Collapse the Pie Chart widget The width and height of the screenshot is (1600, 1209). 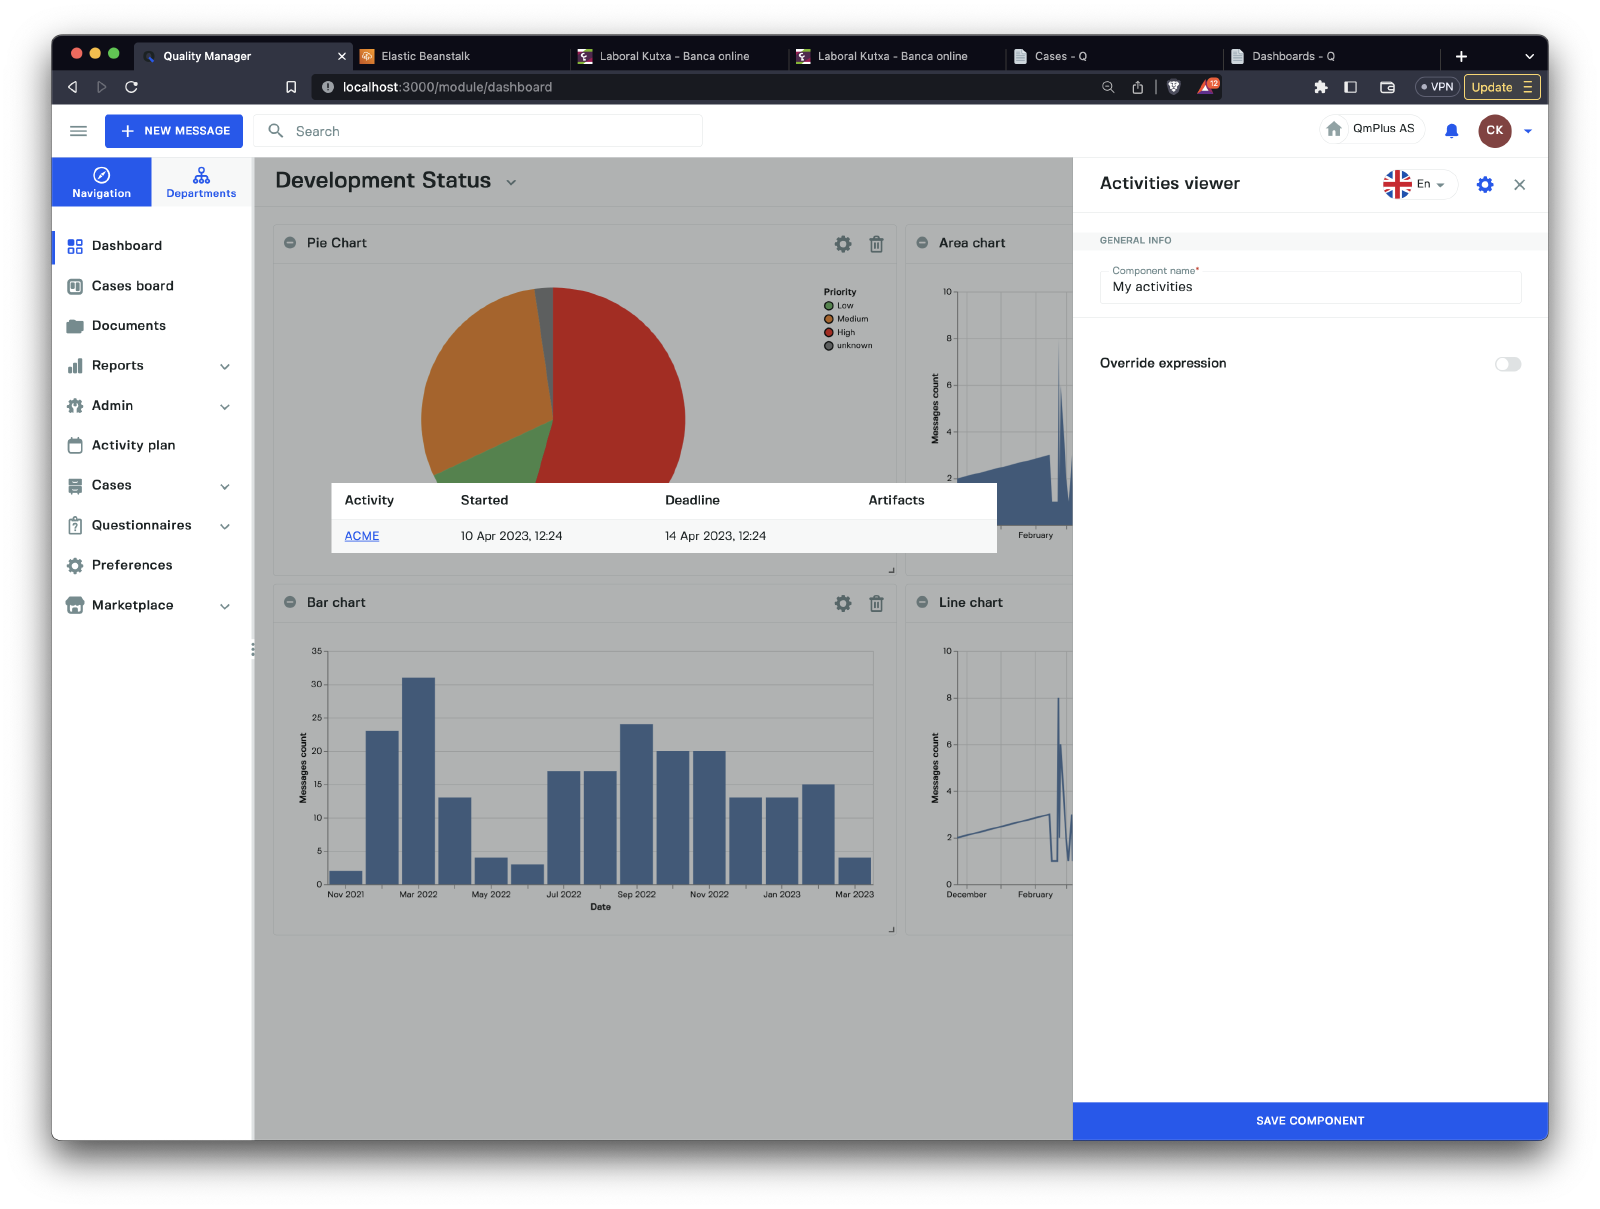click(x=290, y=243)
